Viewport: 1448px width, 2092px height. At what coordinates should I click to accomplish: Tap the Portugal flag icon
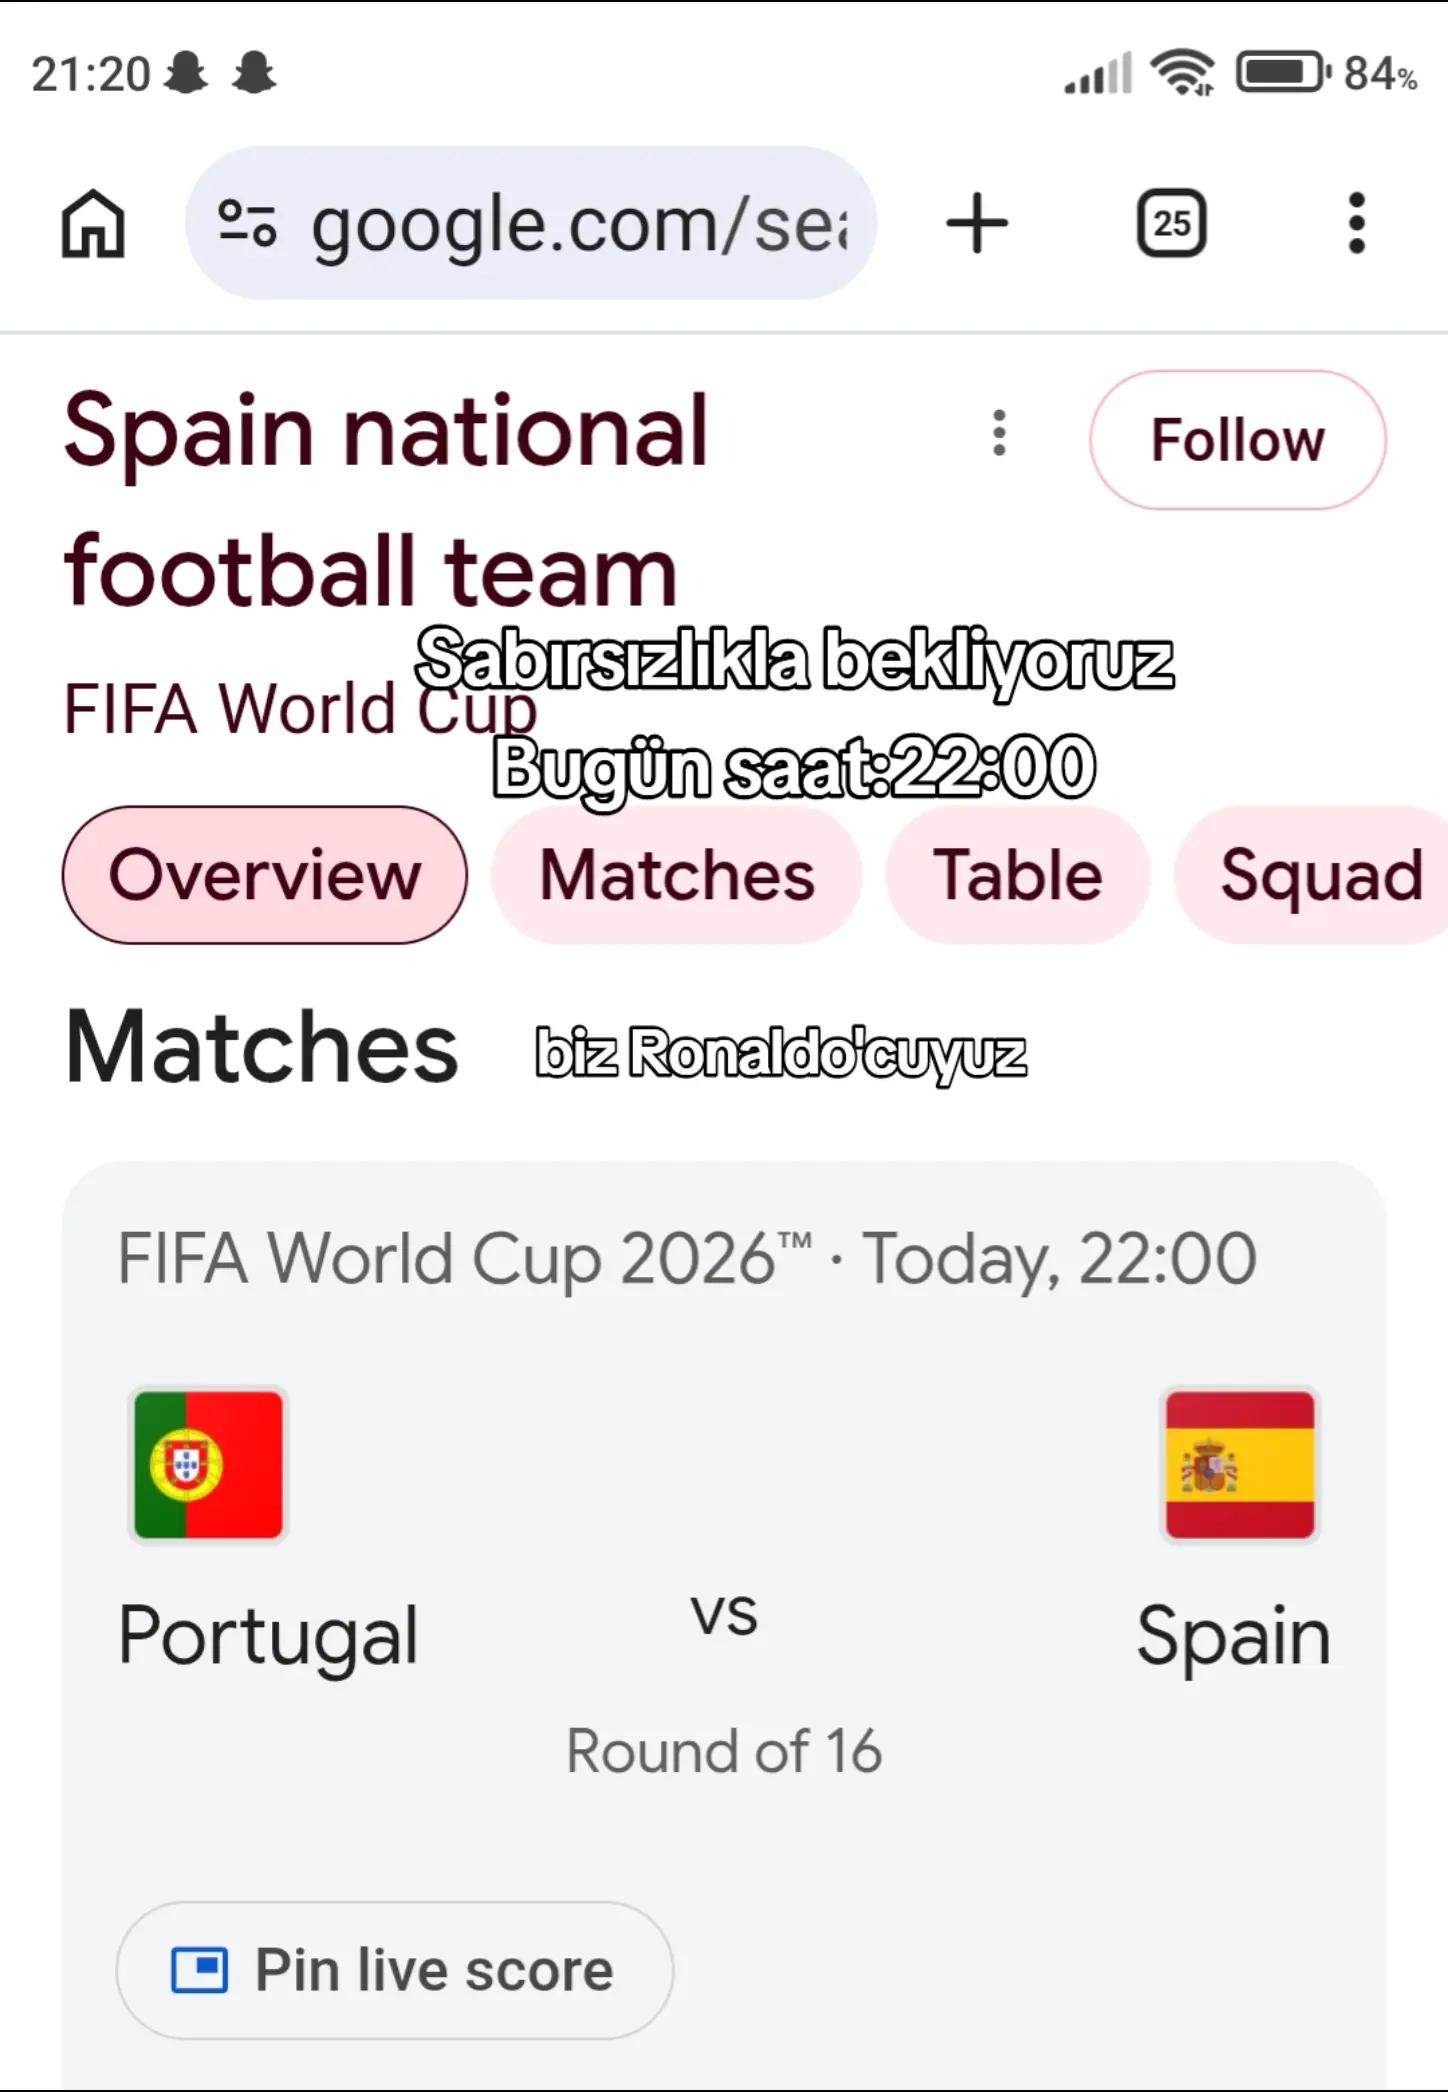tap(208, 1465)
